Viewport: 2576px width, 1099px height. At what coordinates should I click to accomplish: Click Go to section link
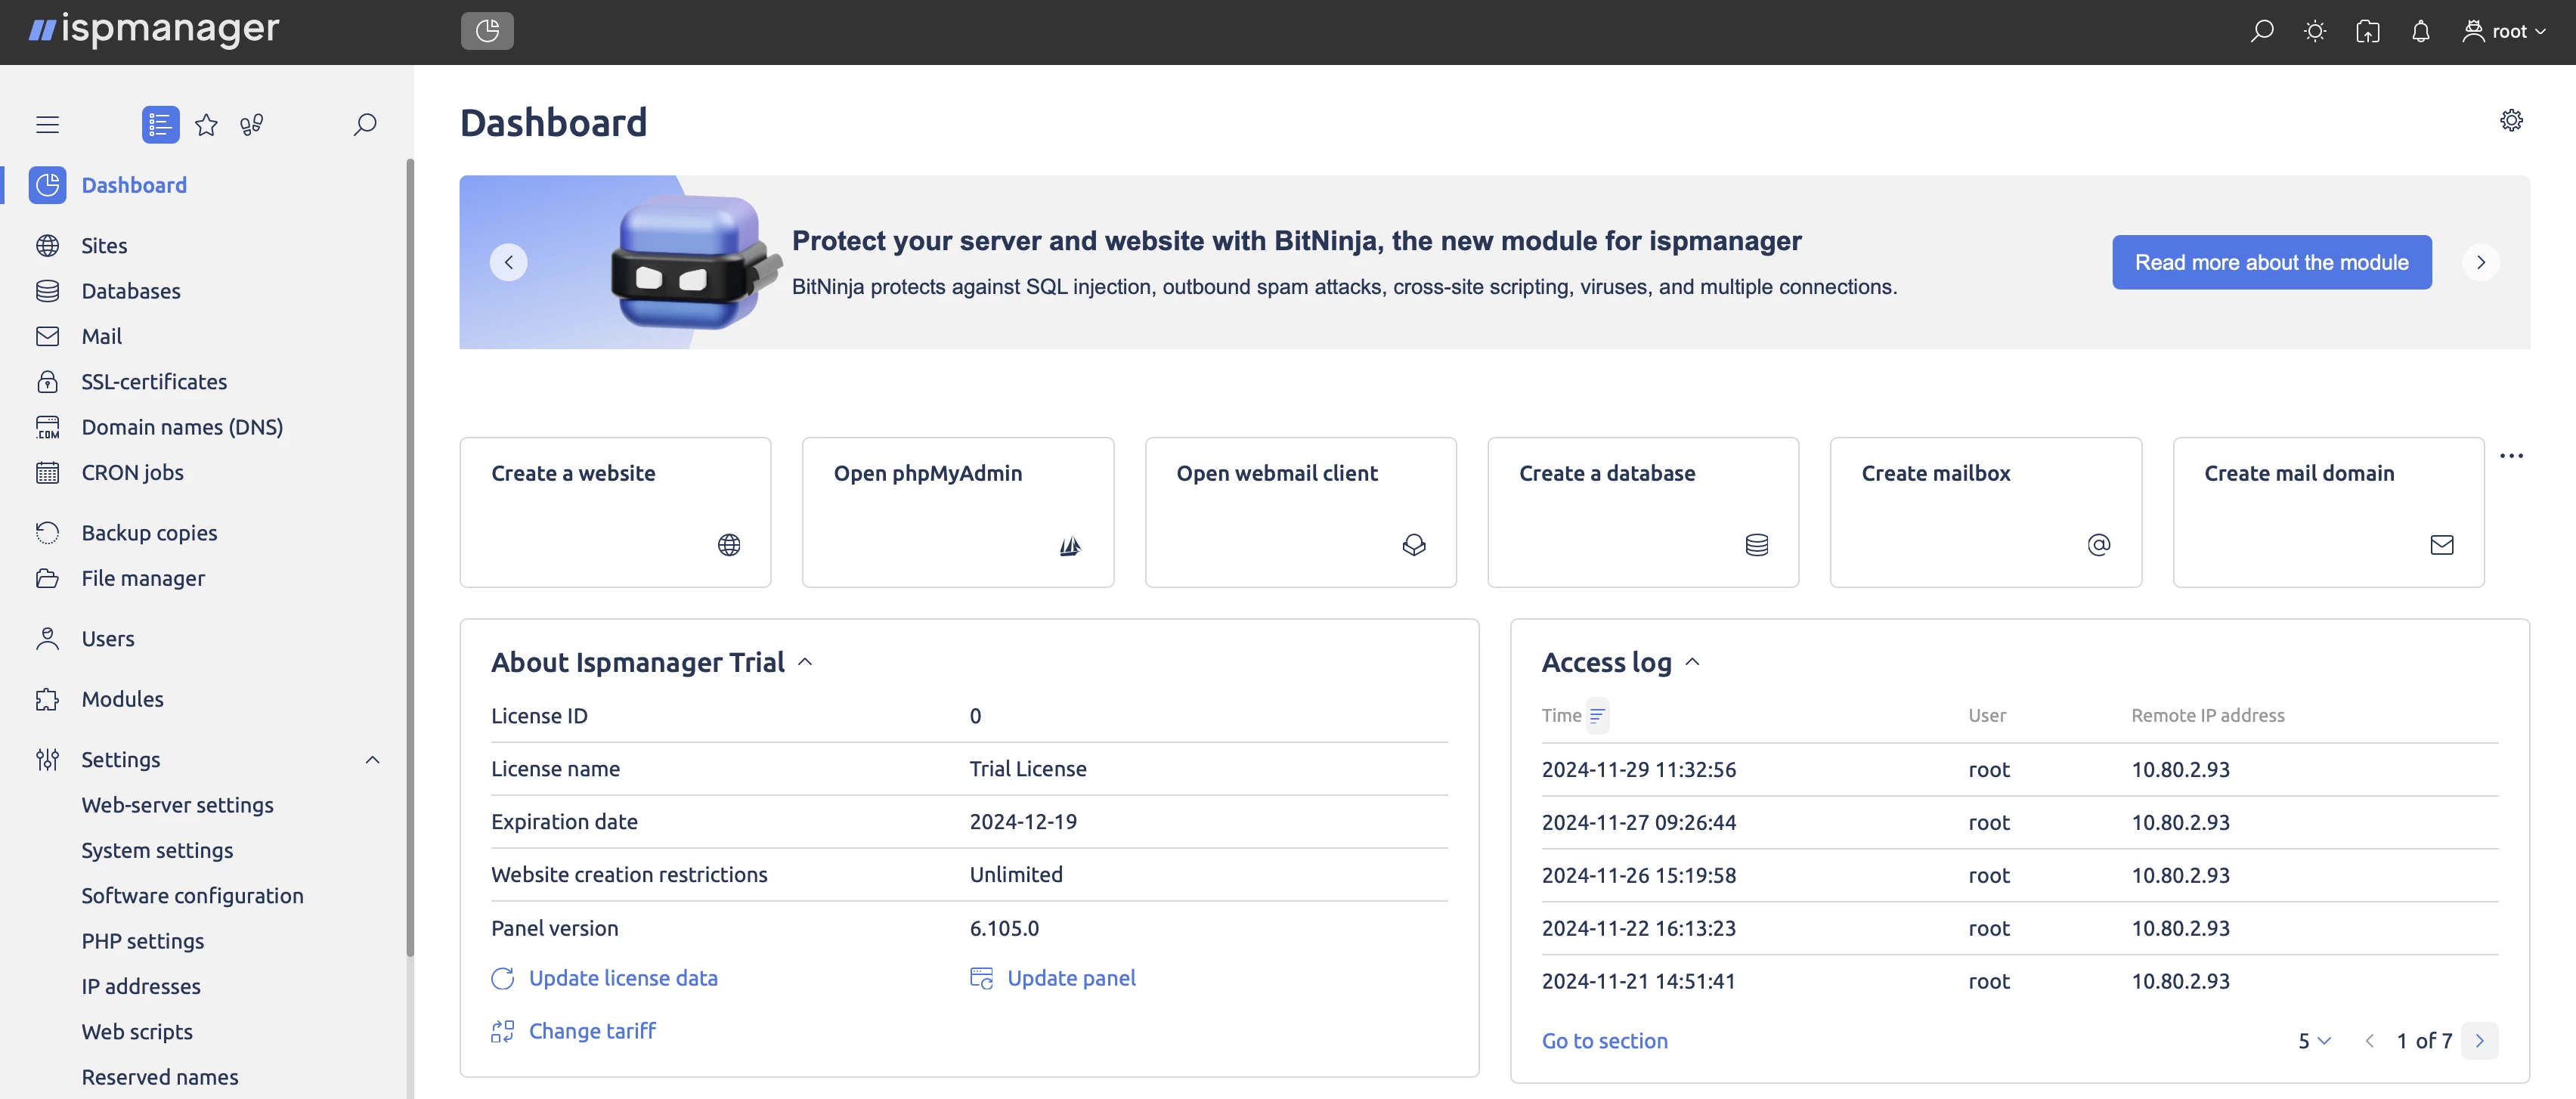tap(1604, 1041)
